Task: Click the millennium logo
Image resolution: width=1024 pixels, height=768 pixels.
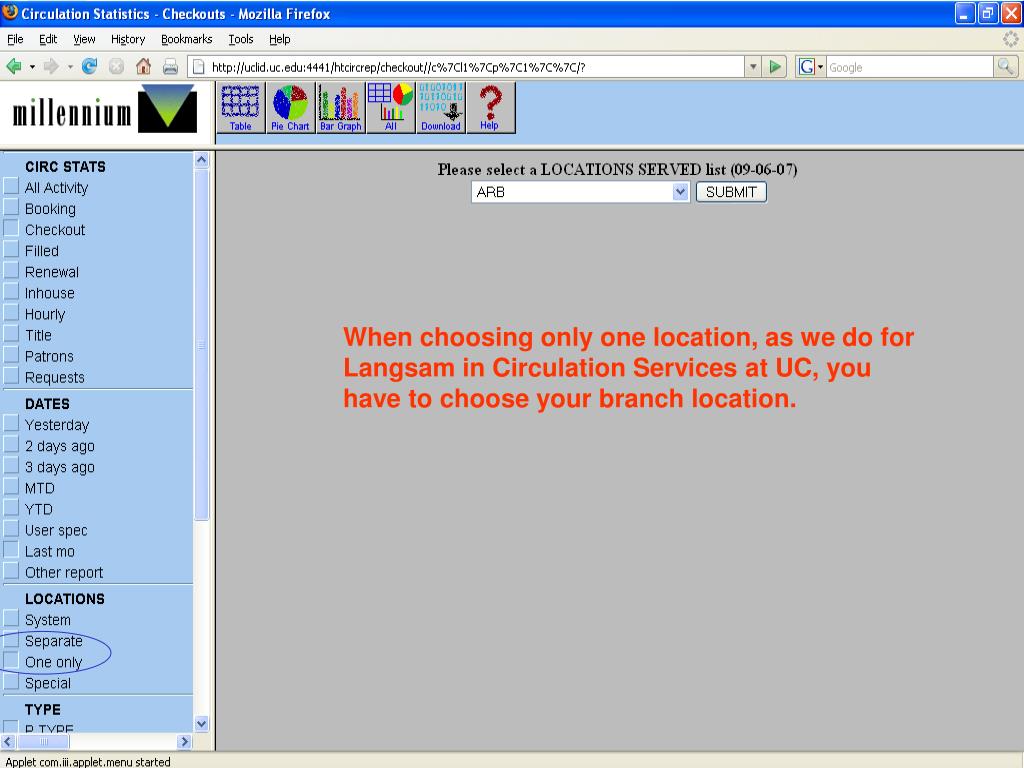Action: pos(104,111)
